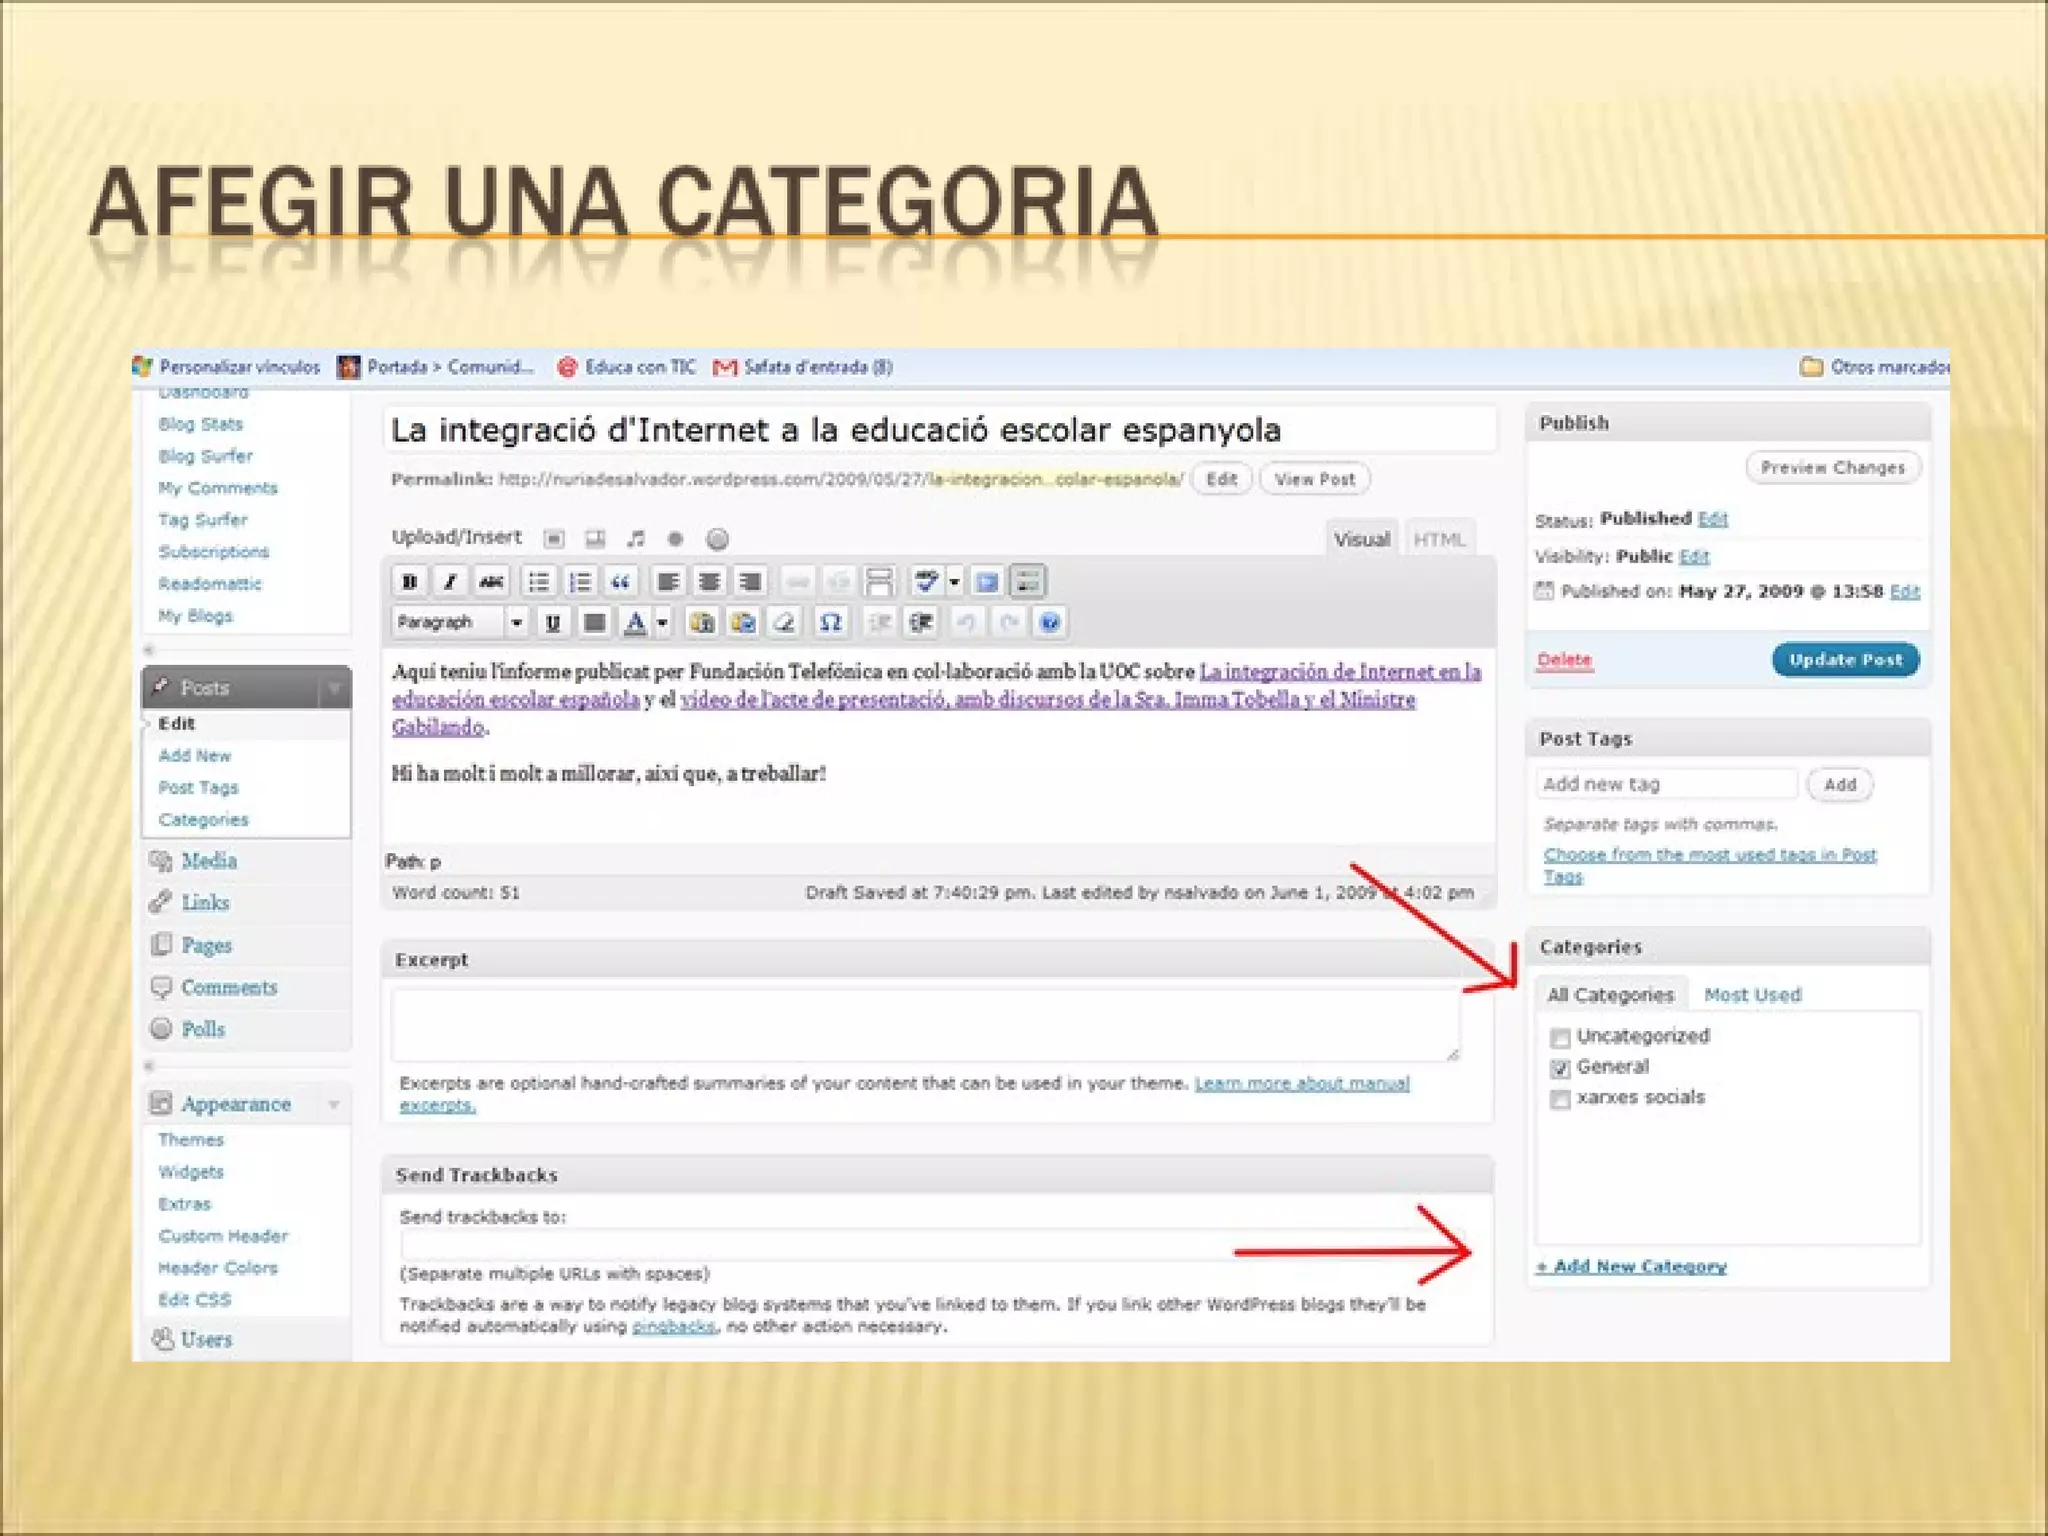Paste as plain text icon
Viewport: 2048px width, 1536px height.
[x=702, y=623]
